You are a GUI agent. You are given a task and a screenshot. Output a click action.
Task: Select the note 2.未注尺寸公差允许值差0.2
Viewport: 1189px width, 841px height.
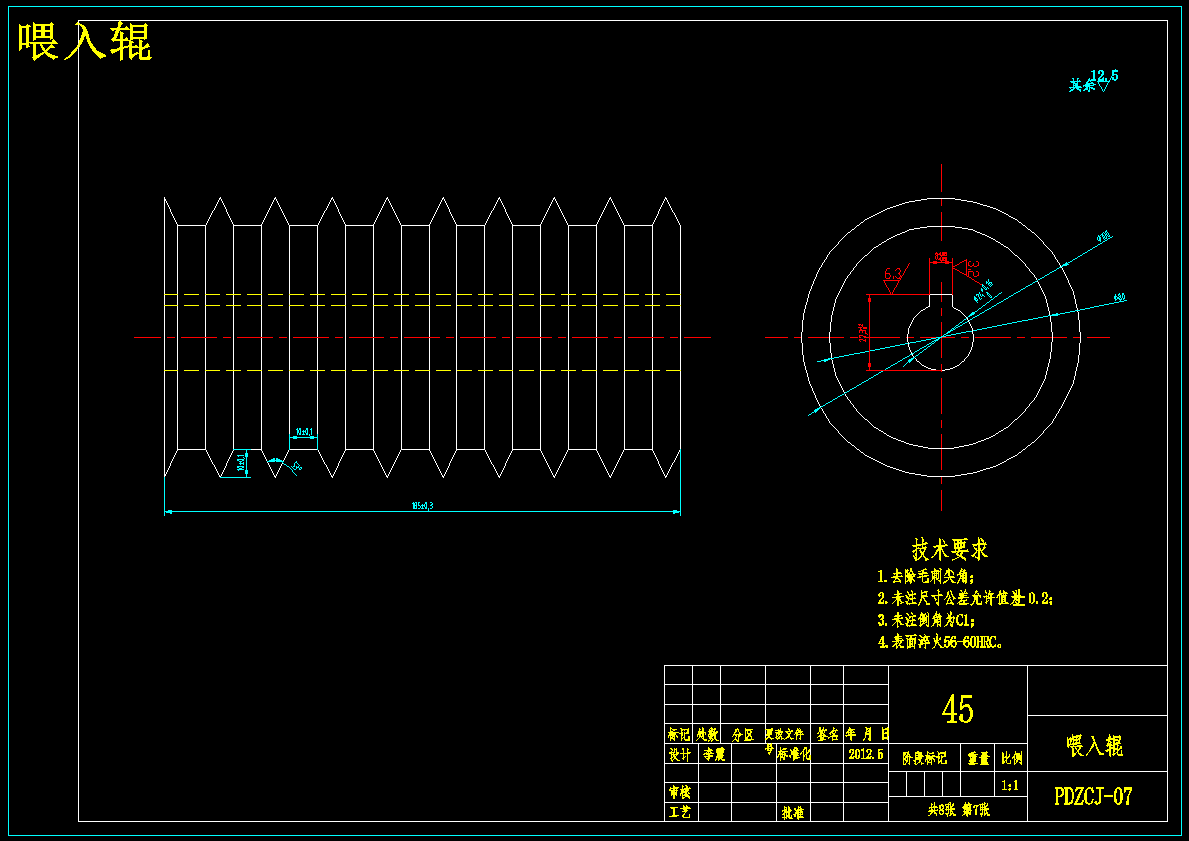(965, 598)
